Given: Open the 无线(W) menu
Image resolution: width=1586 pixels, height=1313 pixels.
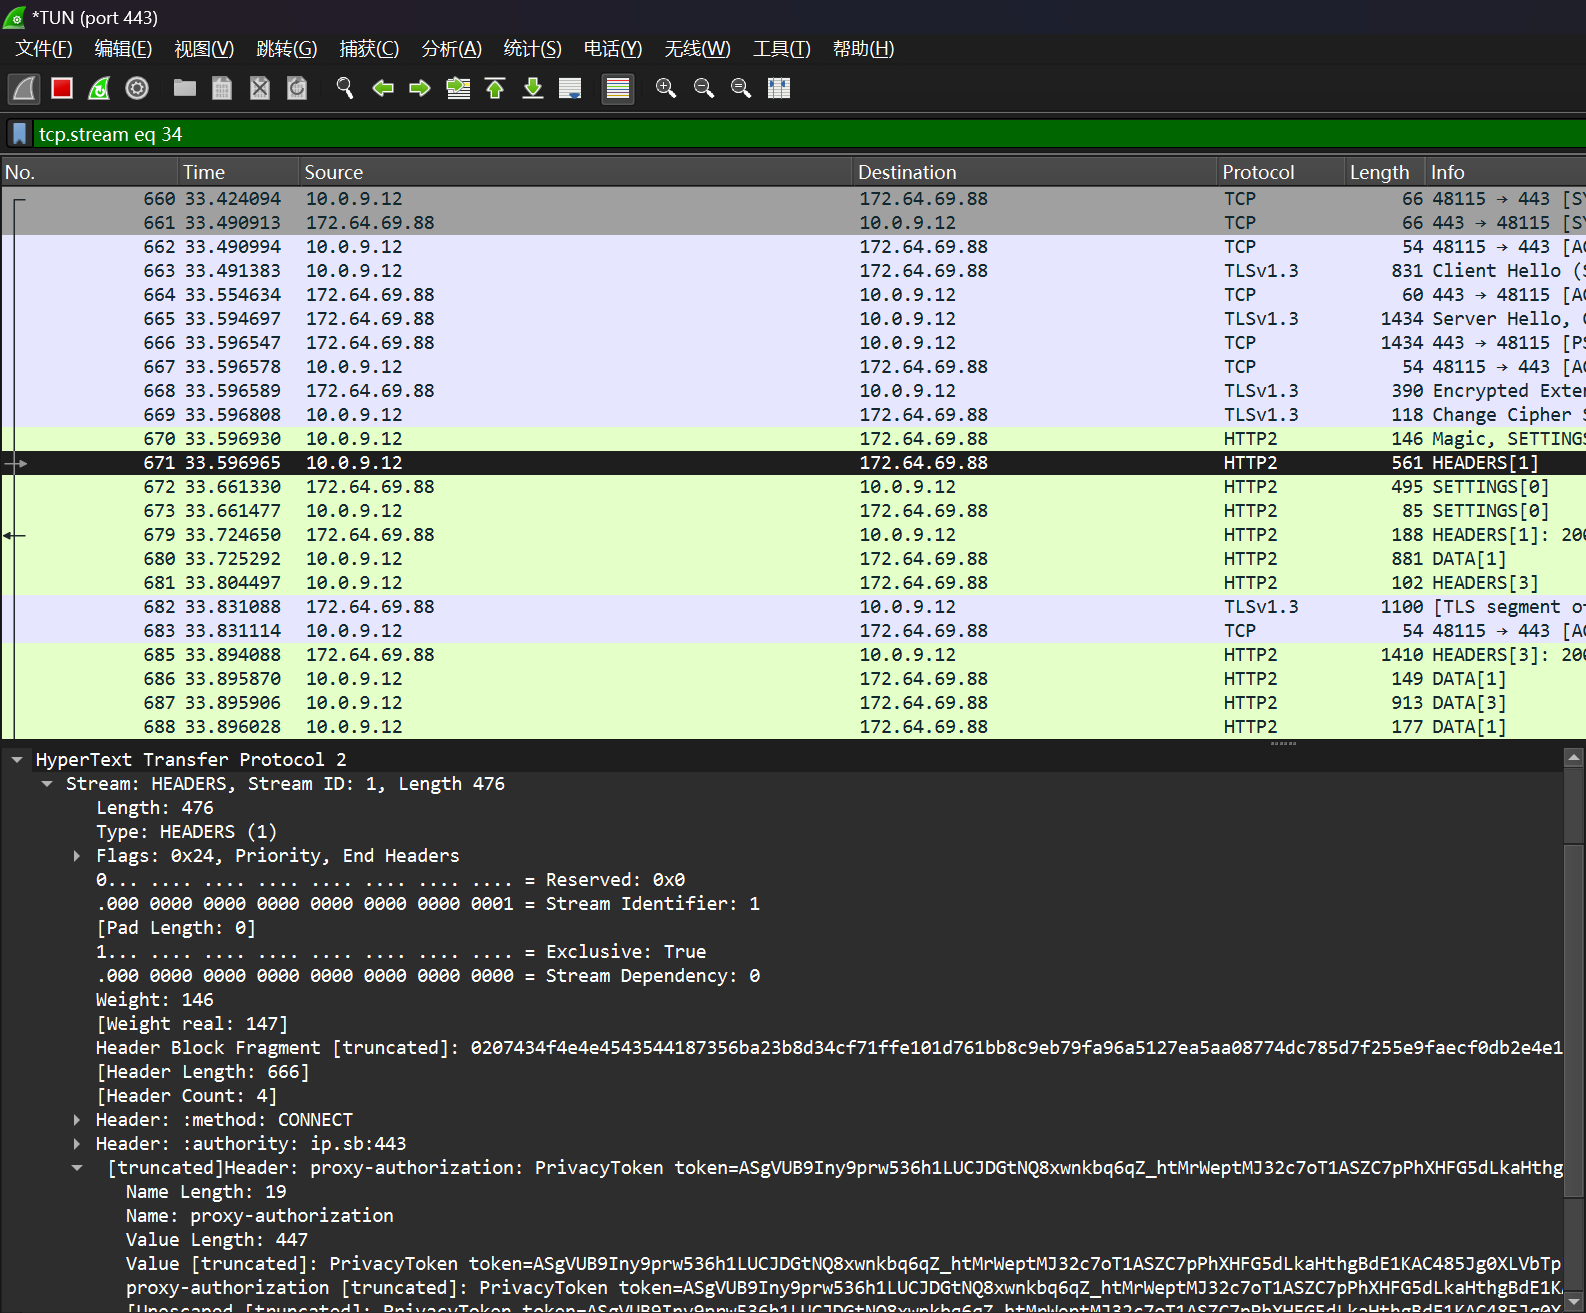Looking at the screenshot, I should coord(698,49).
